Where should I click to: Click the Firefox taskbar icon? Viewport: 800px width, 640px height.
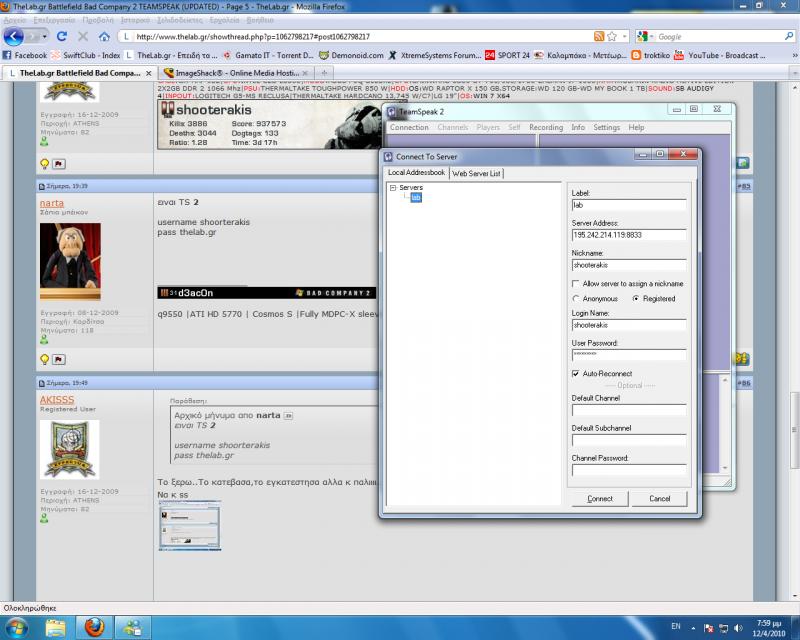click(94, 628)
